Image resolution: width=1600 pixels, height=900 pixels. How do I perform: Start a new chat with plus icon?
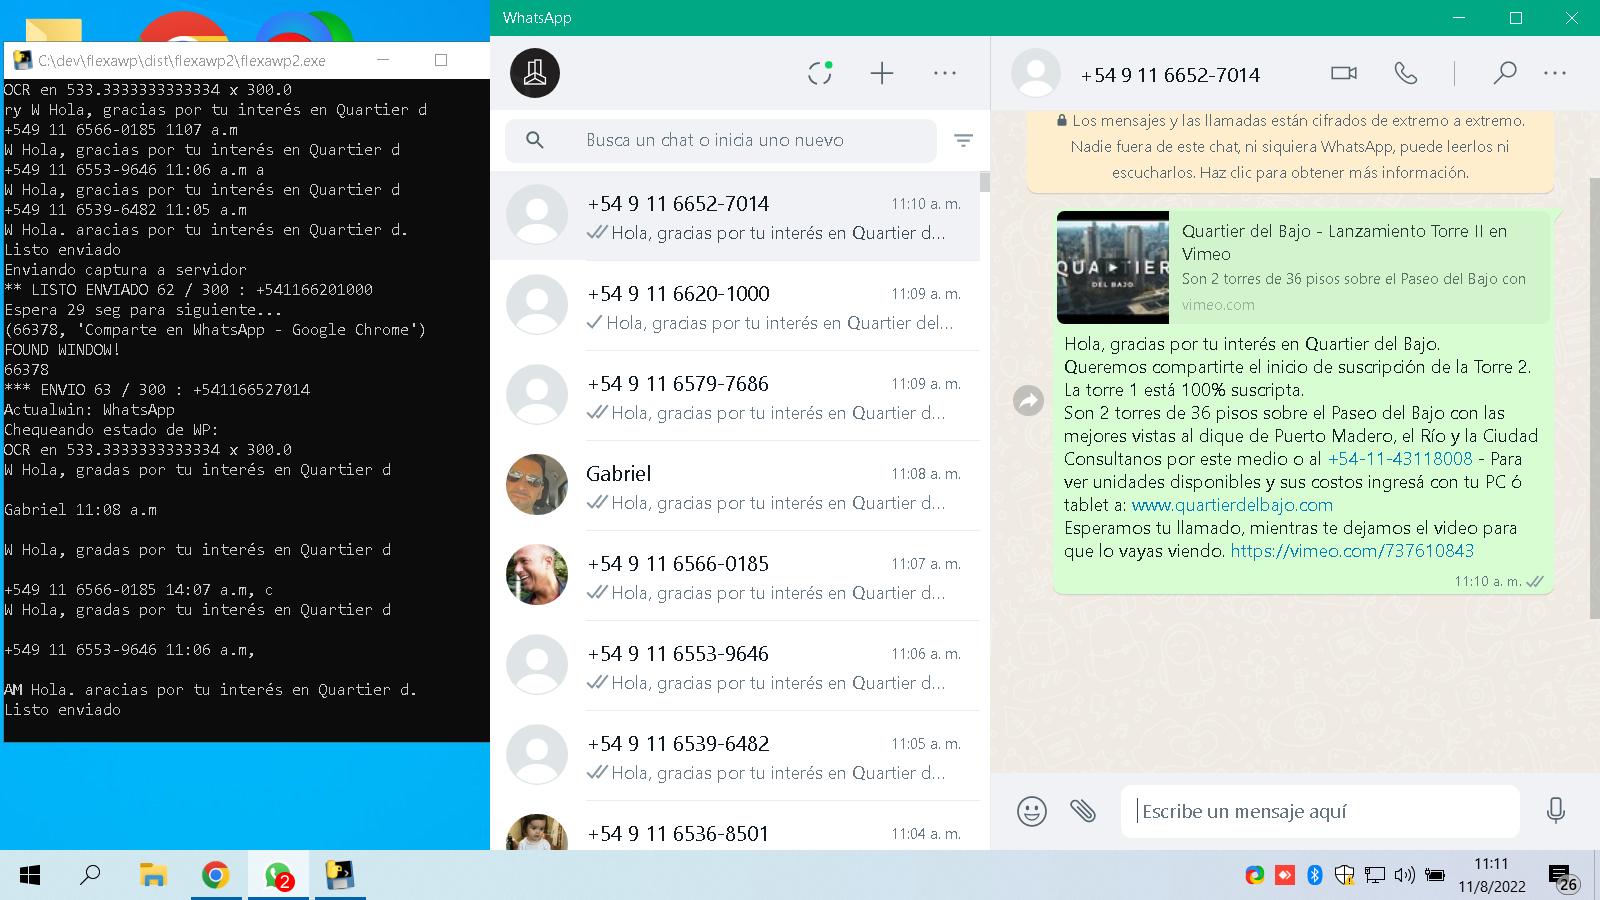click(882, 73)
